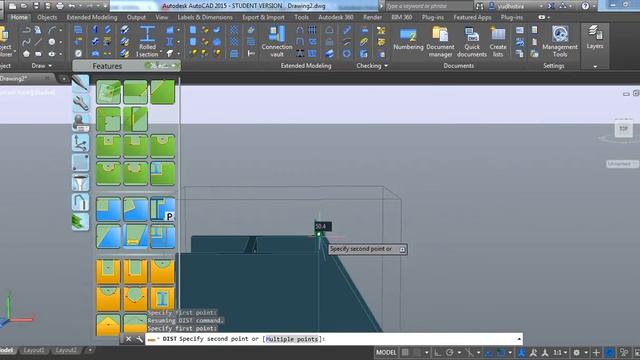The height and width of the screenshot is (360, 640).
Task: Click the customize wrench beside command line
Action: pyautogui.click(x=139, y=339)
